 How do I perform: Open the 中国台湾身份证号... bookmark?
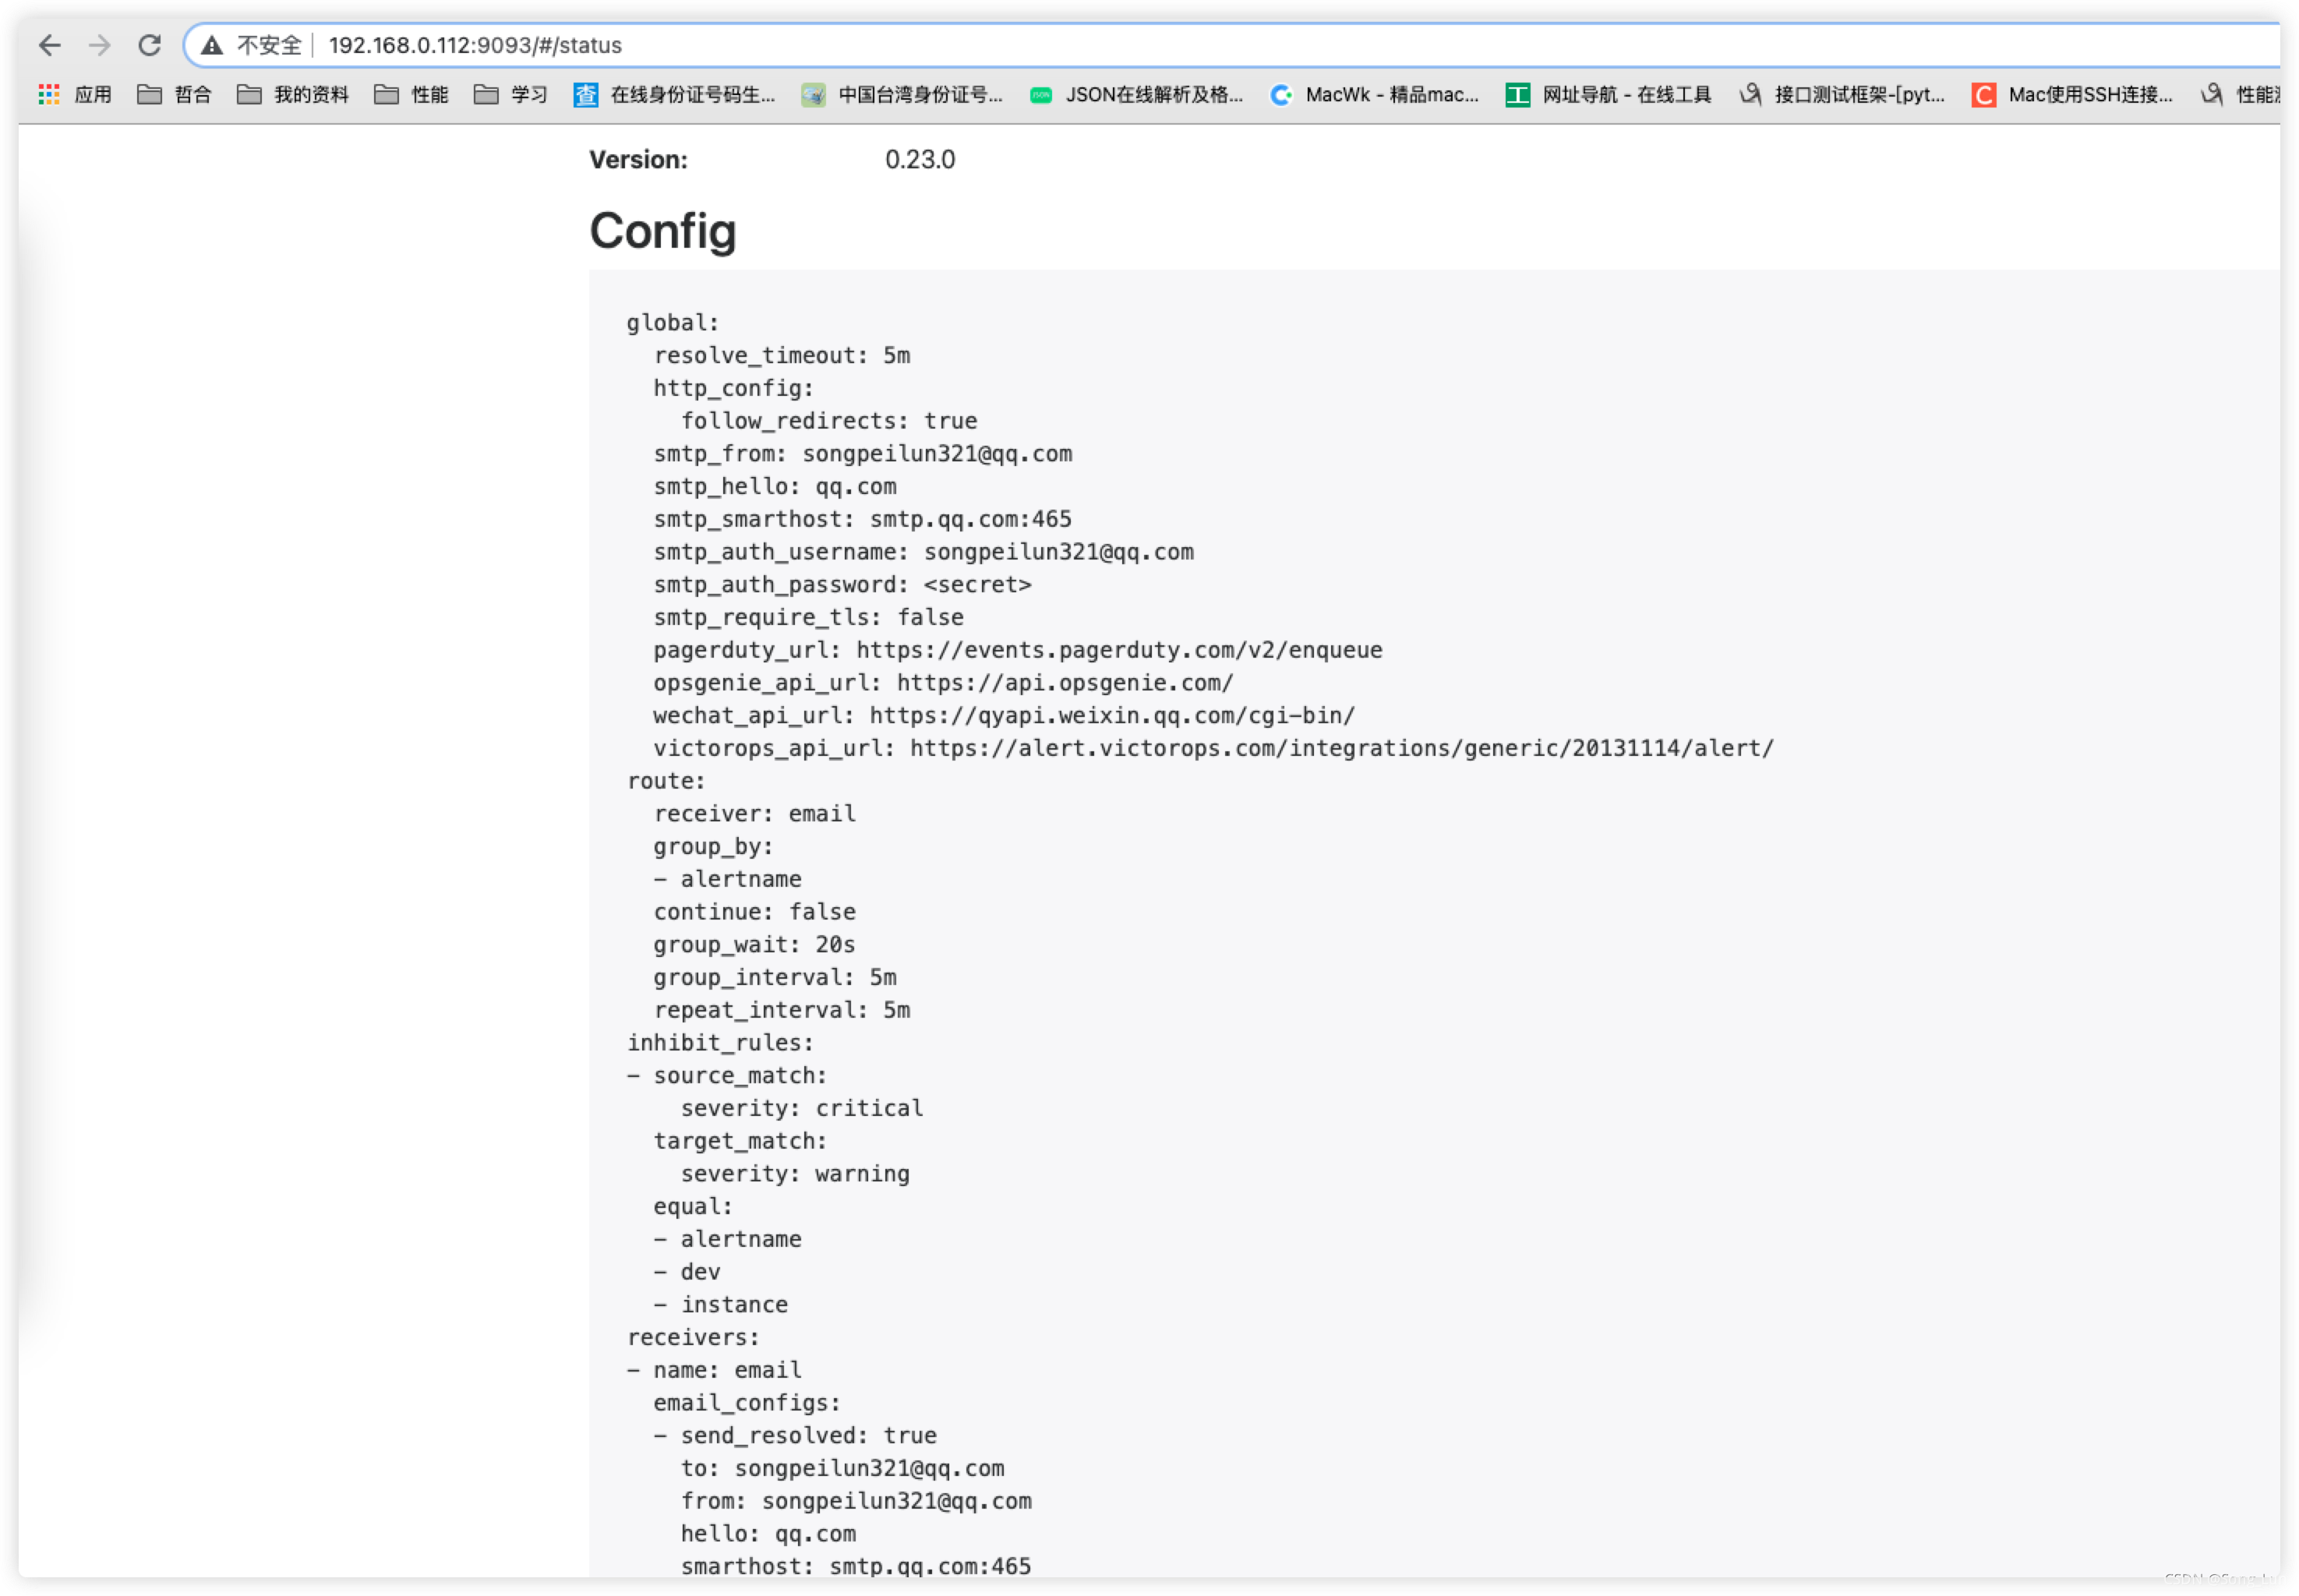tap(902, 94)
